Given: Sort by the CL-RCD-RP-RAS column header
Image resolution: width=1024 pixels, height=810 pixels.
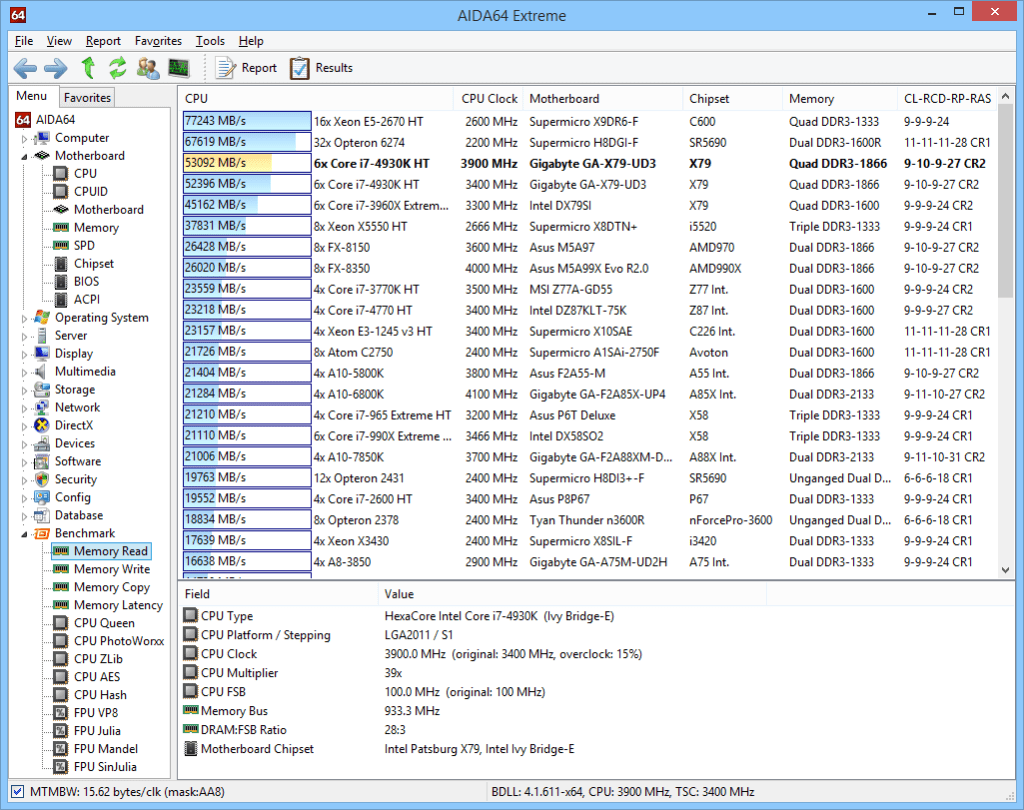Looking at the screenshot, I should (947, 99).
